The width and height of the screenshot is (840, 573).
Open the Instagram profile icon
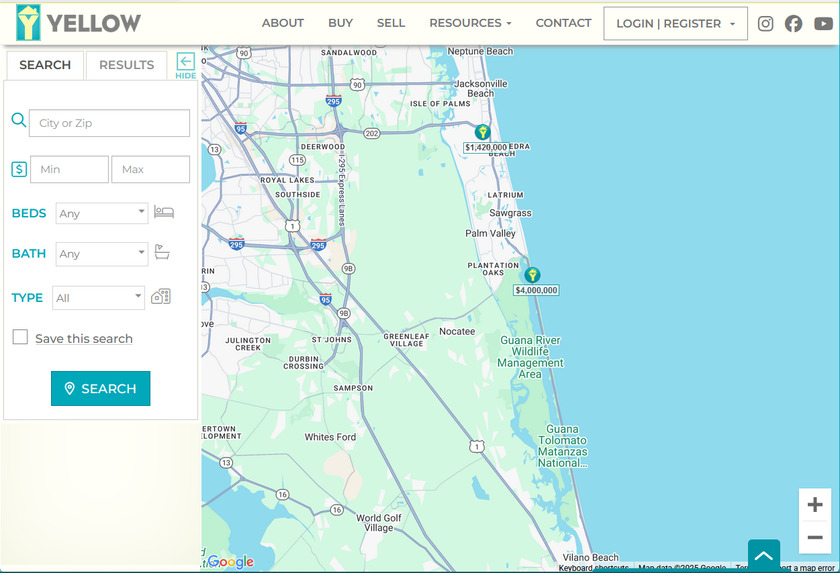click(765, 24)
